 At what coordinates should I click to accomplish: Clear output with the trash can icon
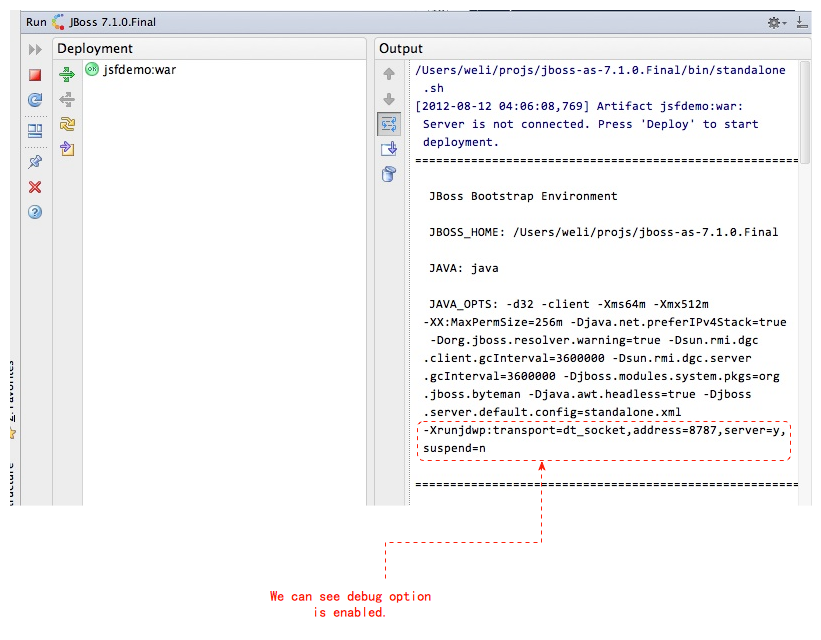pos(389,175)
